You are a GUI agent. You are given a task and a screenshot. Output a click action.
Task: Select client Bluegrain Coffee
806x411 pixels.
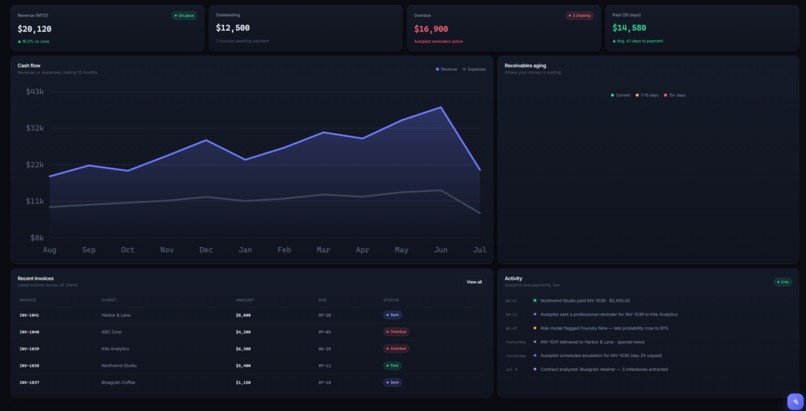click(118, 383)
